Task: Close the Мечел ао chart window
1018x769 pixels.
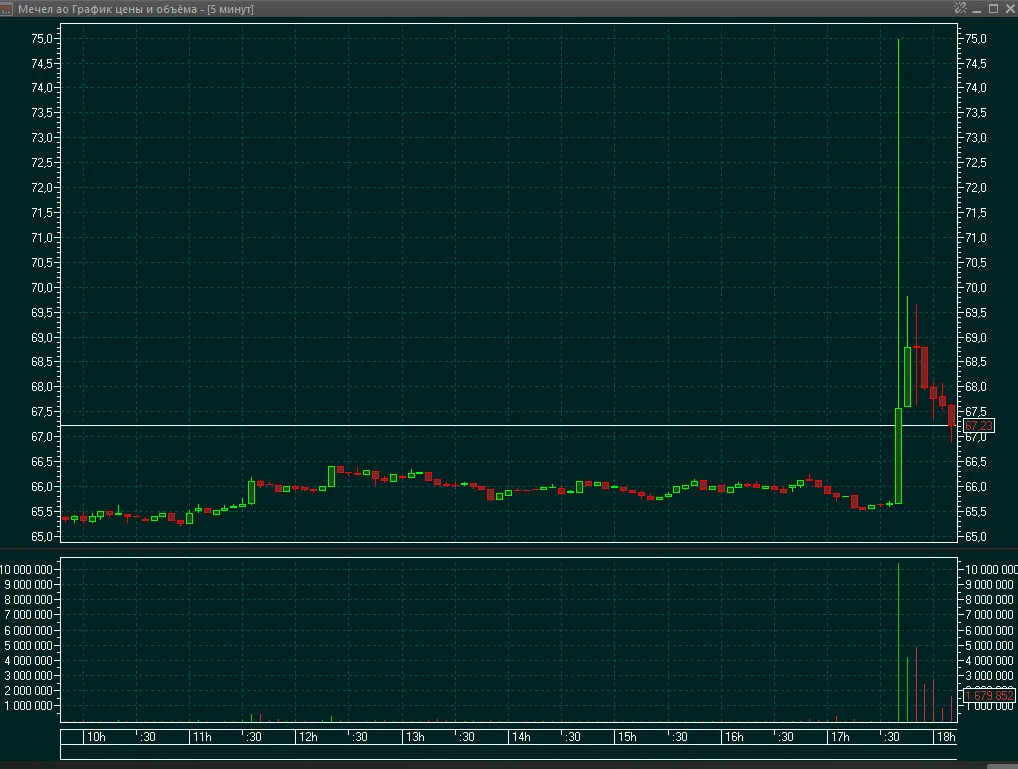Action: tap(1010, 8)
